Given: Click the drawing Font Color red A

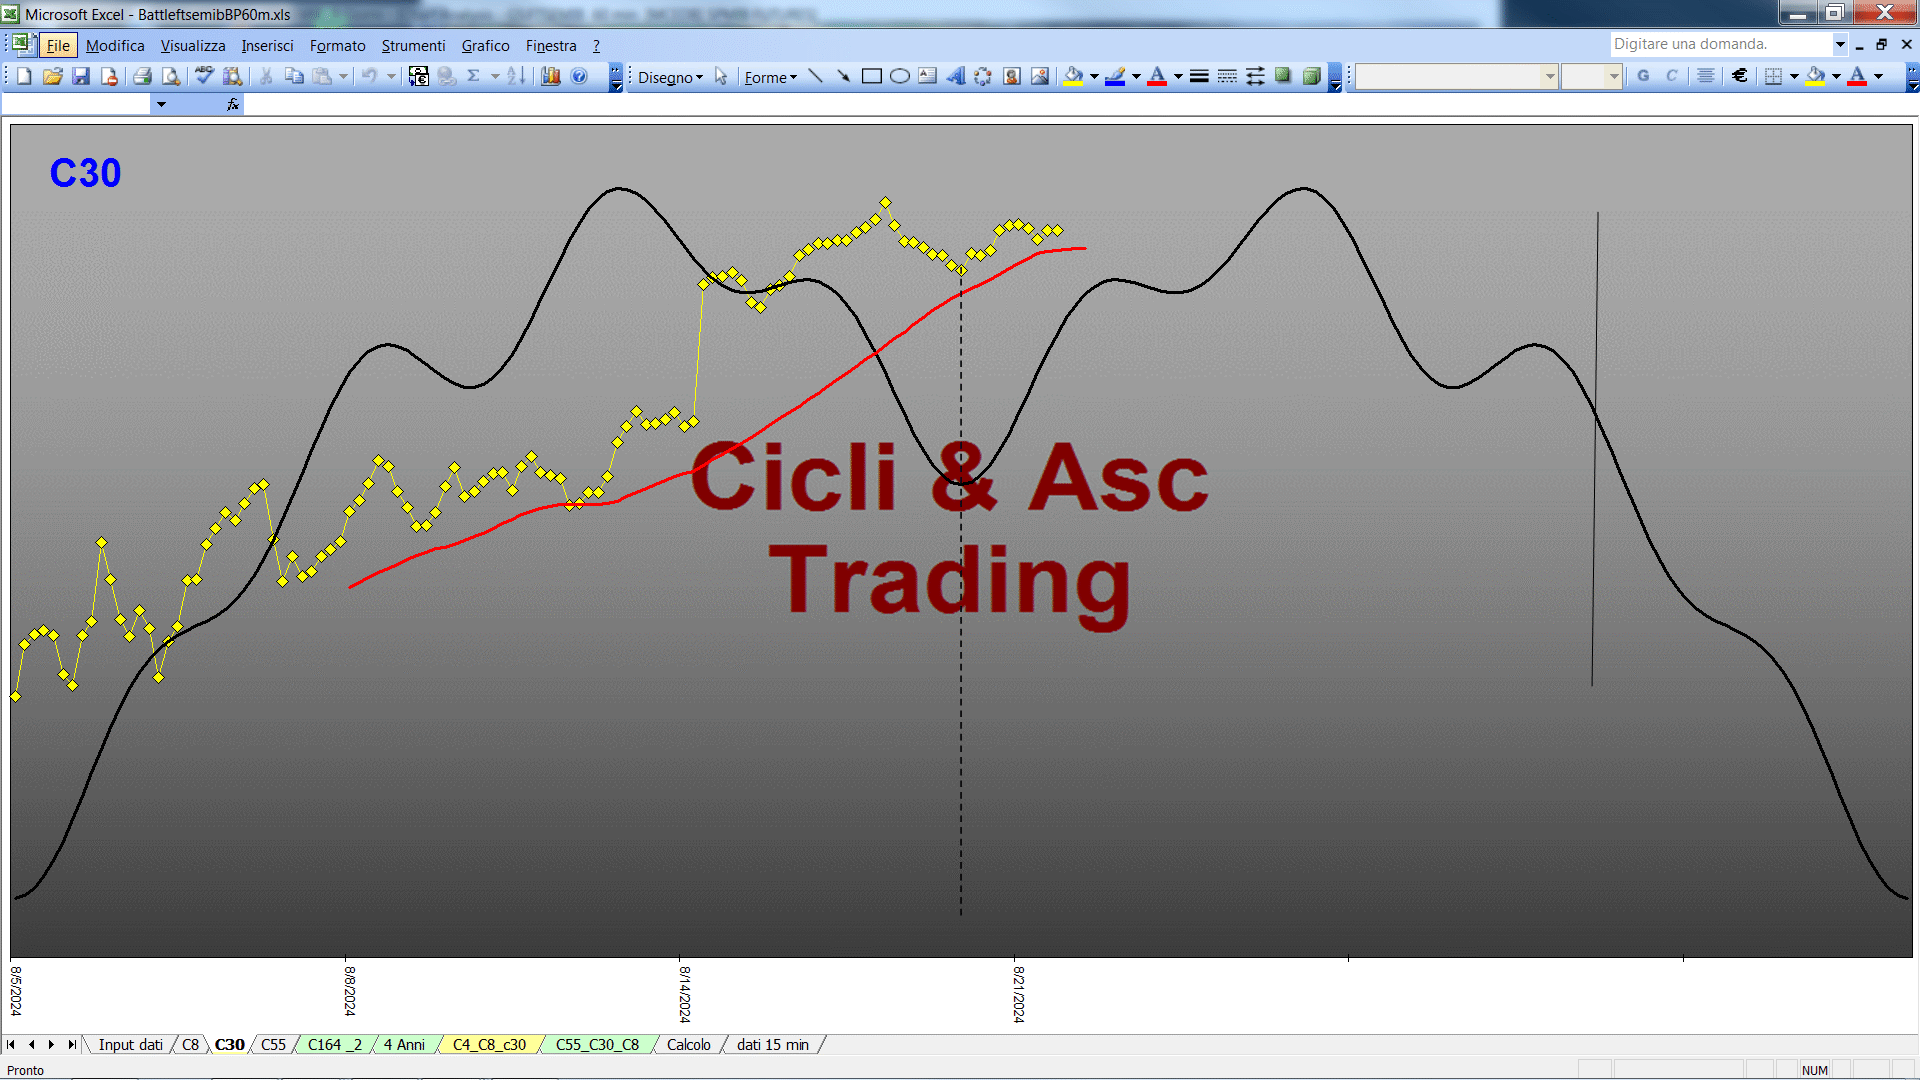Looking at the screenshot, I should (1157, 76).
